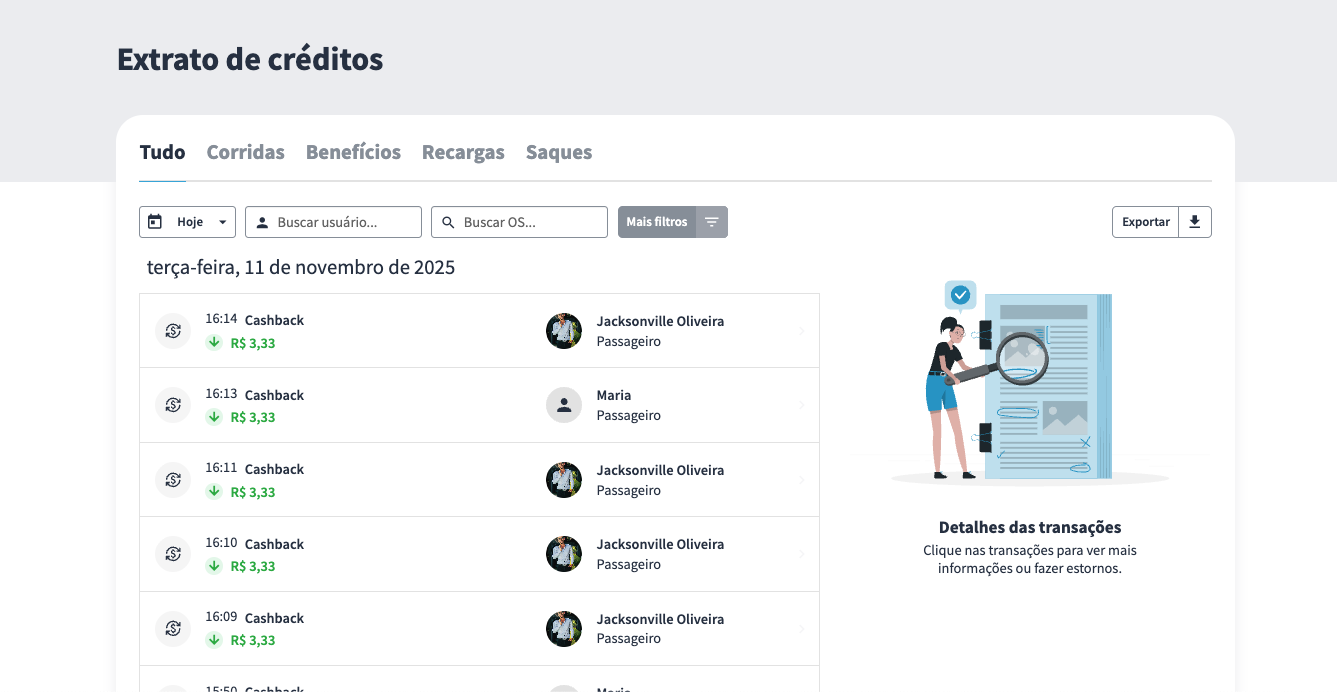Viewport: 1337px width, 692px height.
Task: Click the Exportar button
Action: tap(1145, 222)
